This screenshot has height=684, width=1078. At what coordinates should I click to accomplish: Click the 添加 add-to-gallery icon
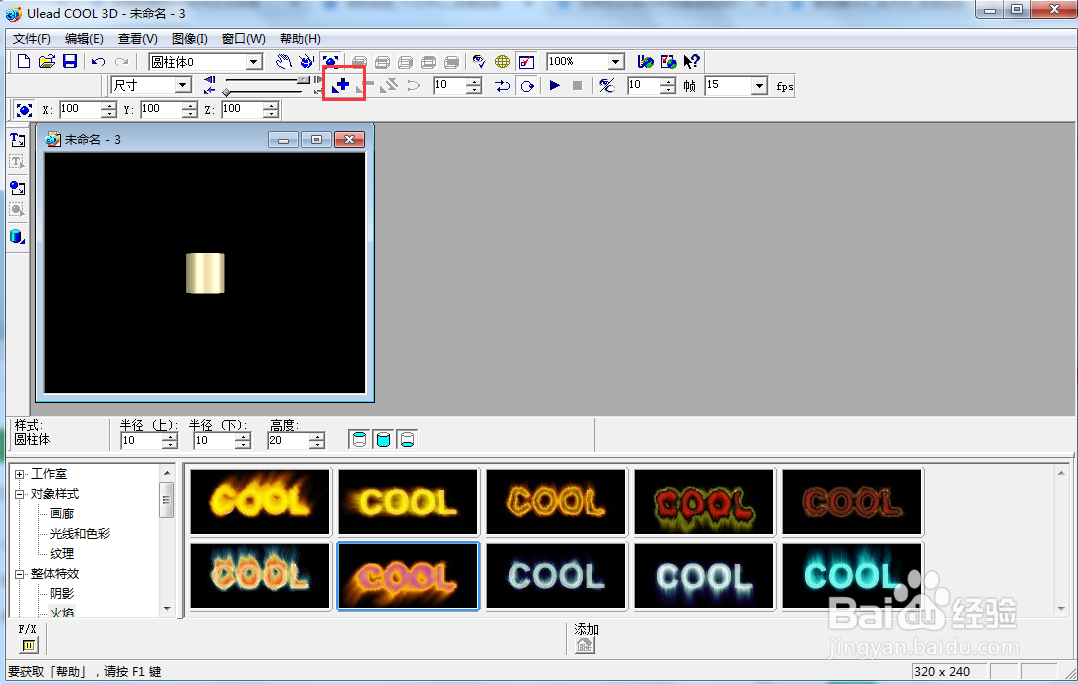[x=584, y=645]
